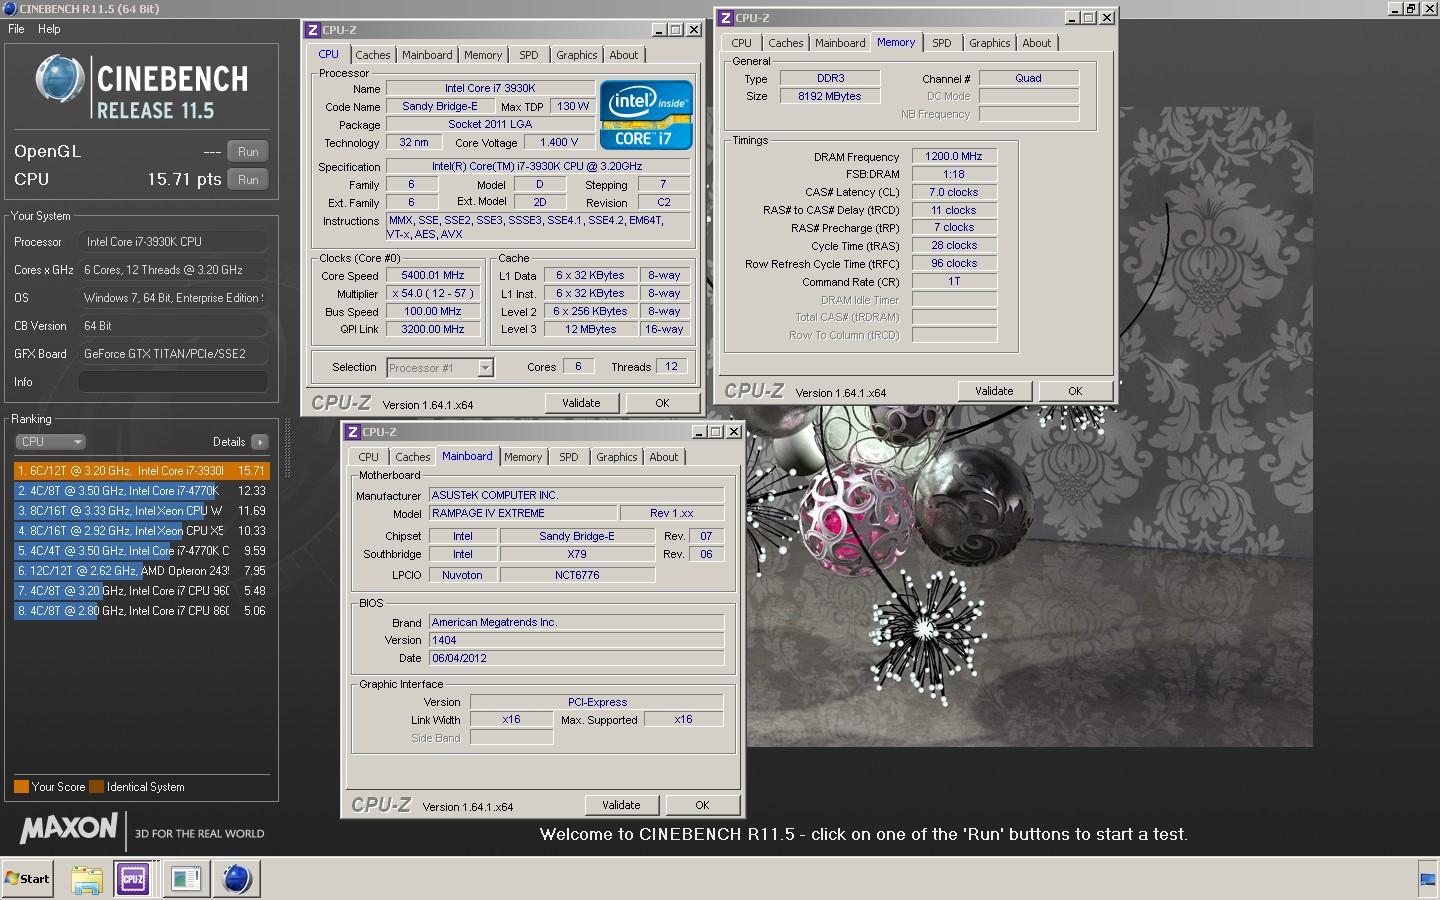Click the orange Your Score legend swatch
This screenshot has width=1440, height=900.
(x=21, y=787)
